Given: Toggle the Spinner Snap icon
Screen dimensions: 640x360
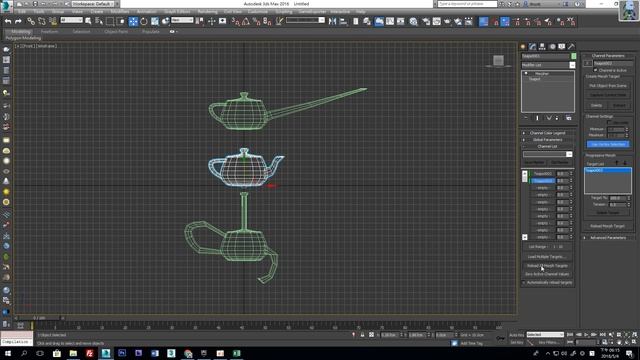Looking at the screenshot, I should [x=267, y=21].
